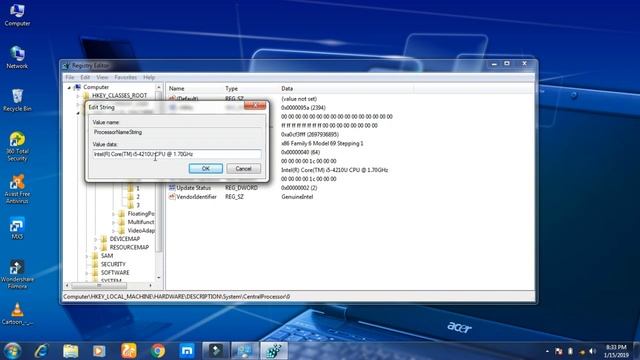Collapse the Computer root tree node
Viewport: 640px width, 360px height.
(69, 87)
